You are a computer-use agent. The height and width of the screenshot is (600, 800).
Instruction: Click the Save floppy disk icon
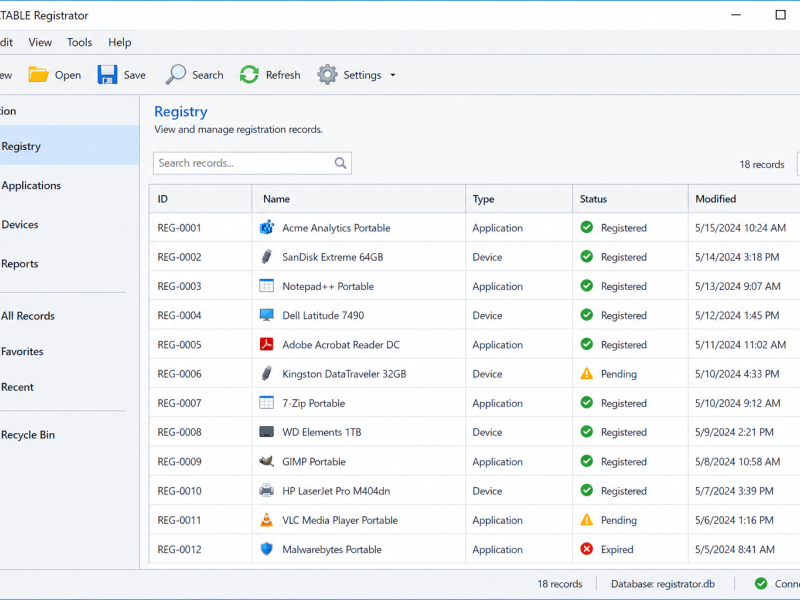point(107,75)
